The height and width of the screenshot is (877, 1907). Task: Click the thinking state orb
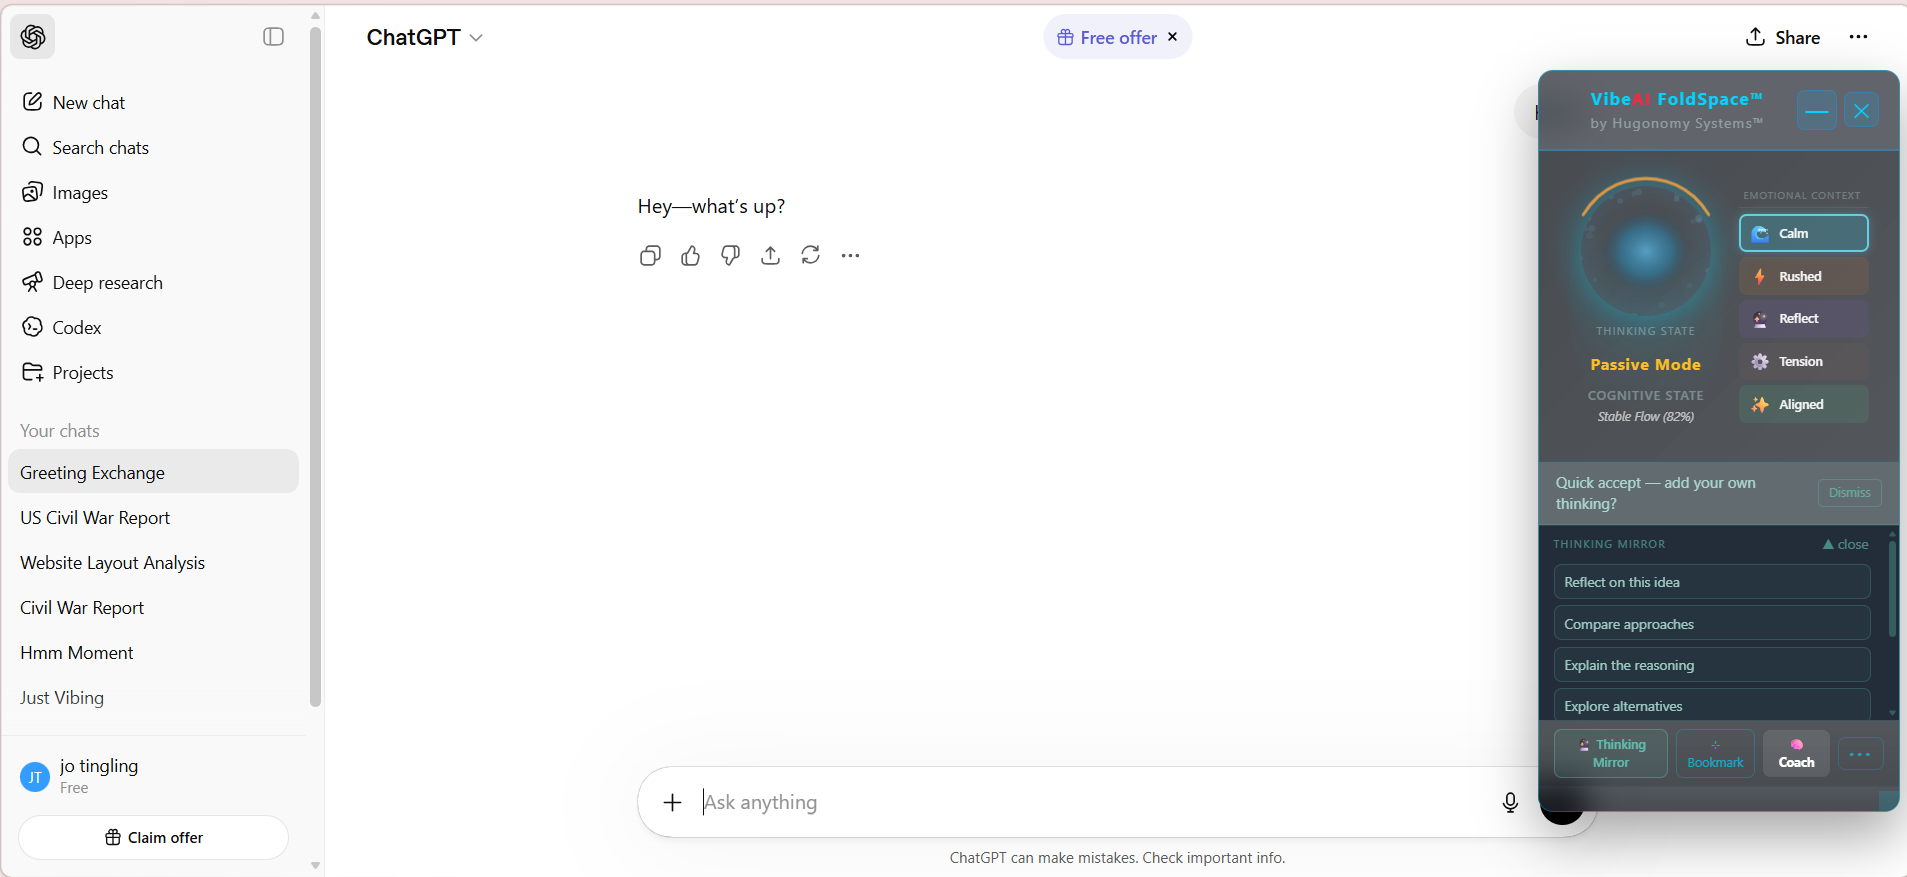coord(1646,250)
